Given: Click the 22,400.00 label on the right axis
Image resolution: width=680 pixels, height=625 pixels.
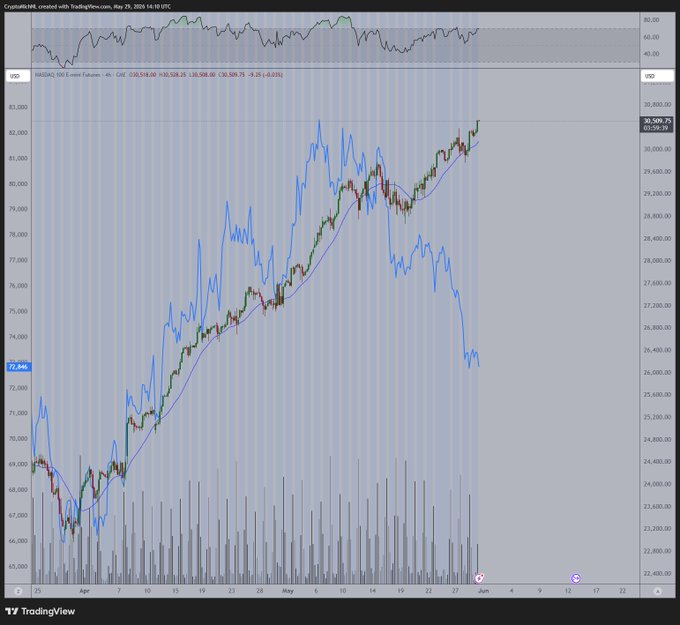Looking at the screenshot, I should (x=657, y=573).
